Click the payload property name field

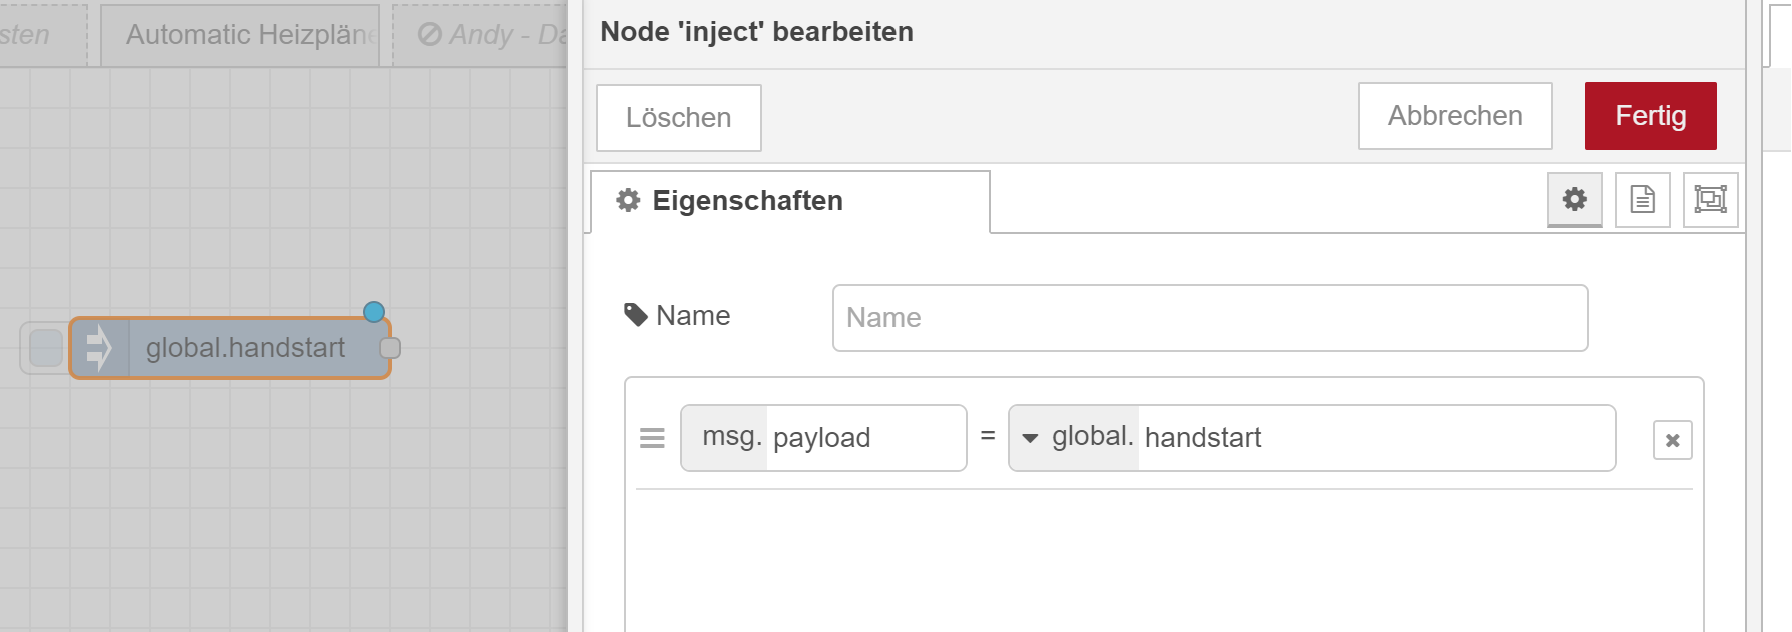click(866, 438)
